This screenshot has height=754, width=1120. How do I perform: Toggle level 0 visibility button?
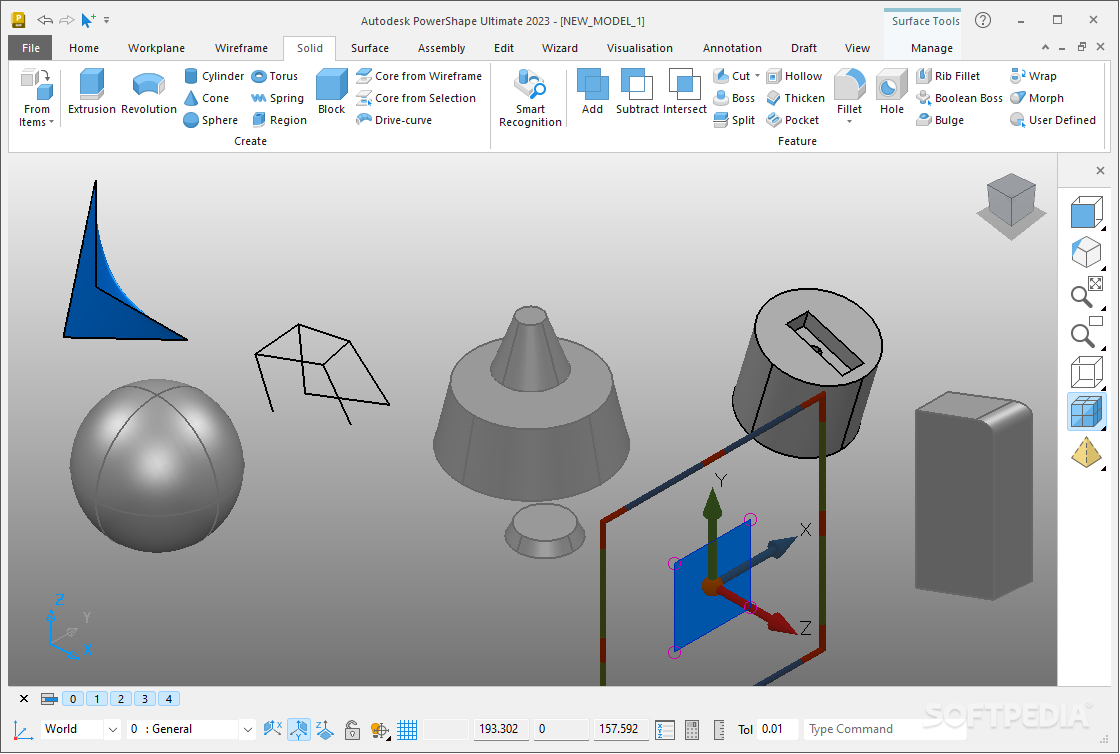[73, 699]
